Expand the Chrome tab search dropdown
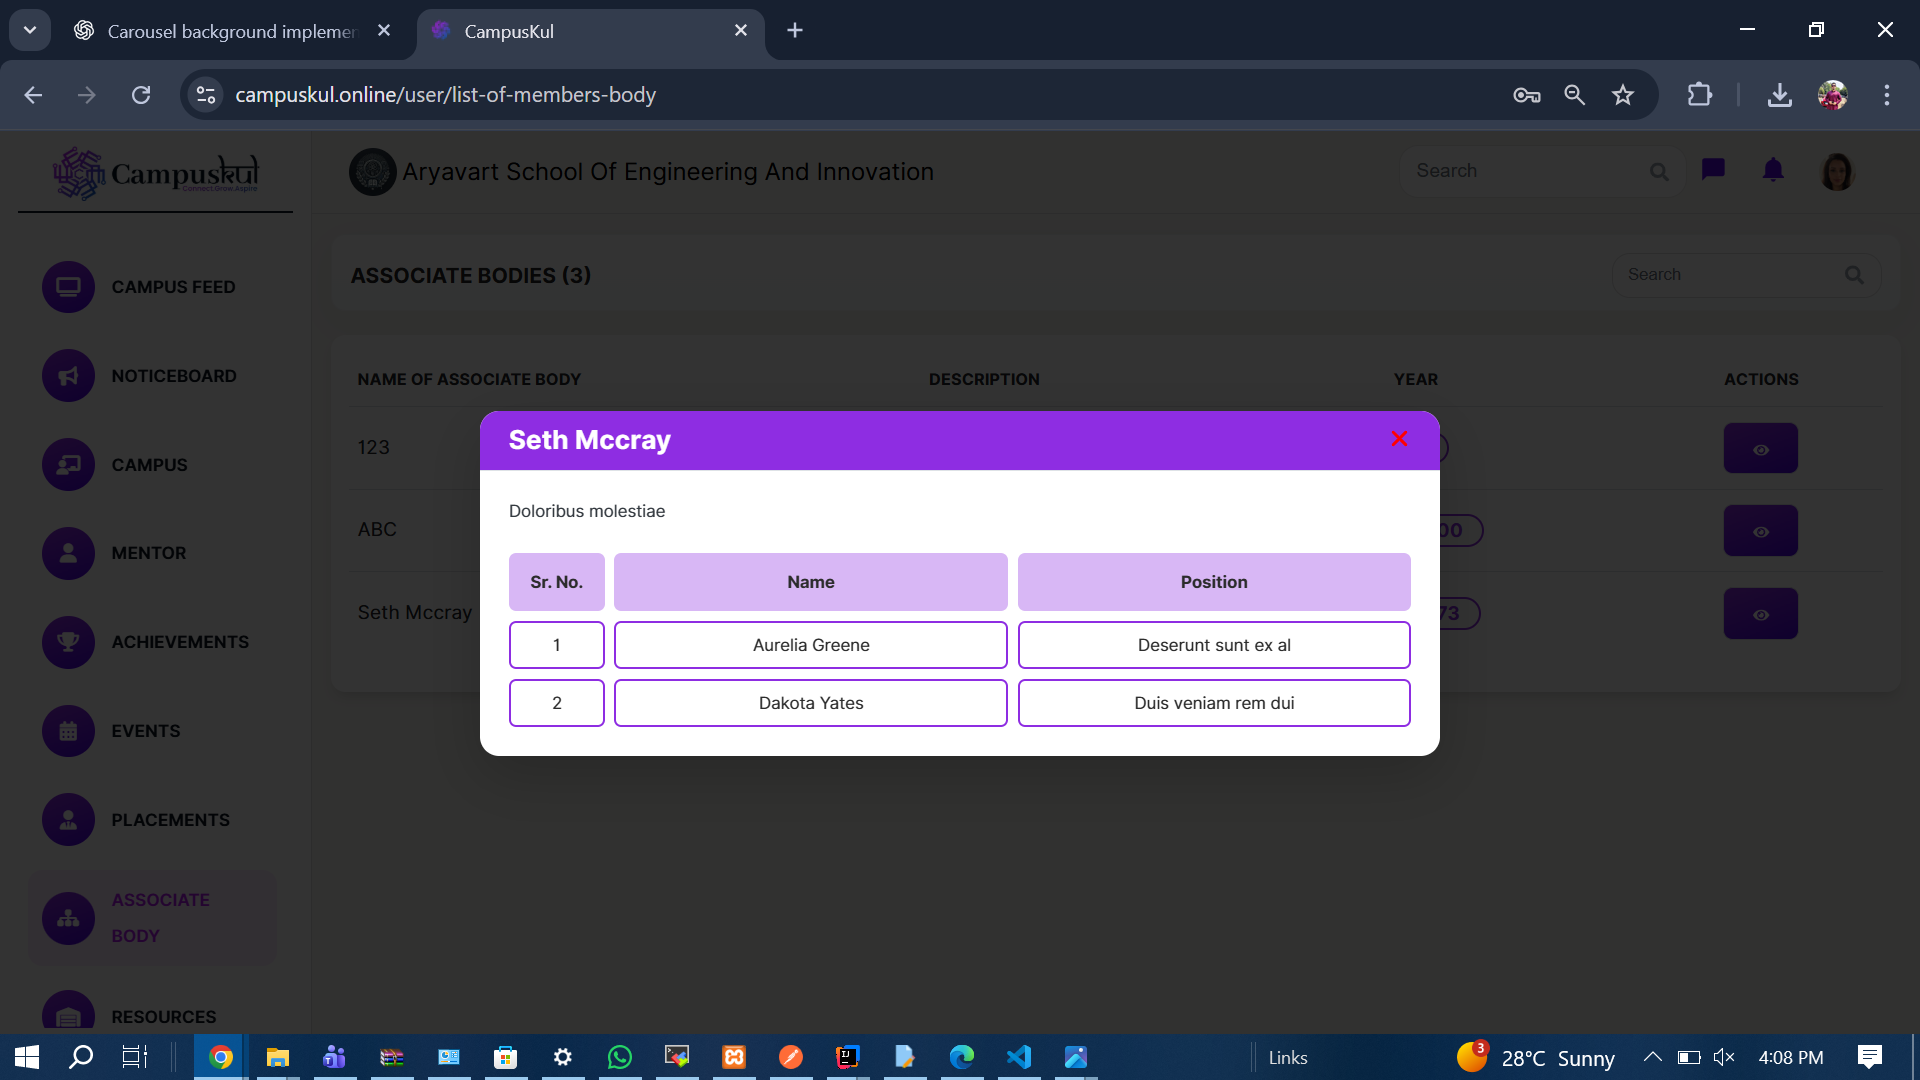Viewport: 1920px width, 1080px height. pos(30,30)
